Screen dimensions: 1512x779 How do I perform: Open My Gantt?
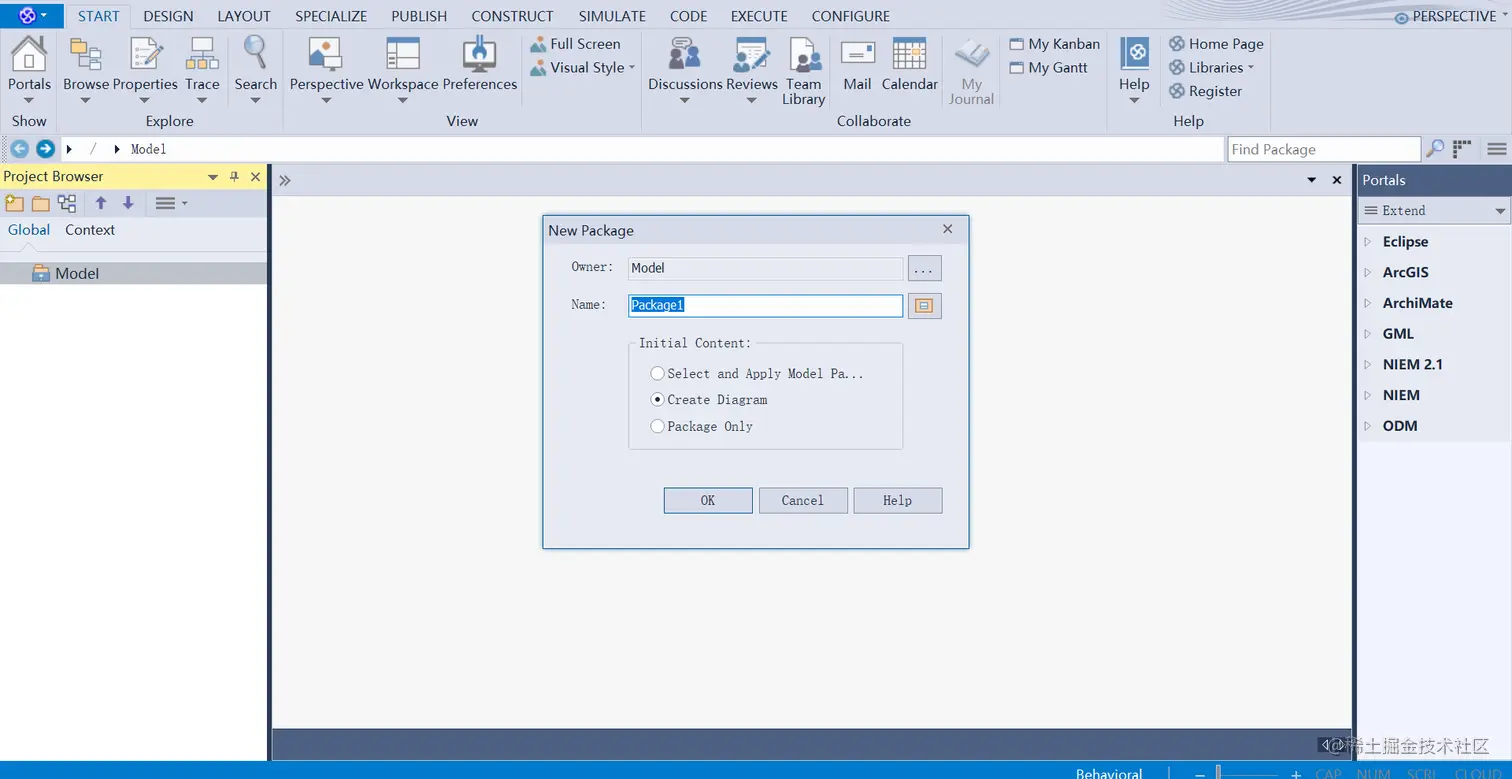click(x=1048, y=68)
